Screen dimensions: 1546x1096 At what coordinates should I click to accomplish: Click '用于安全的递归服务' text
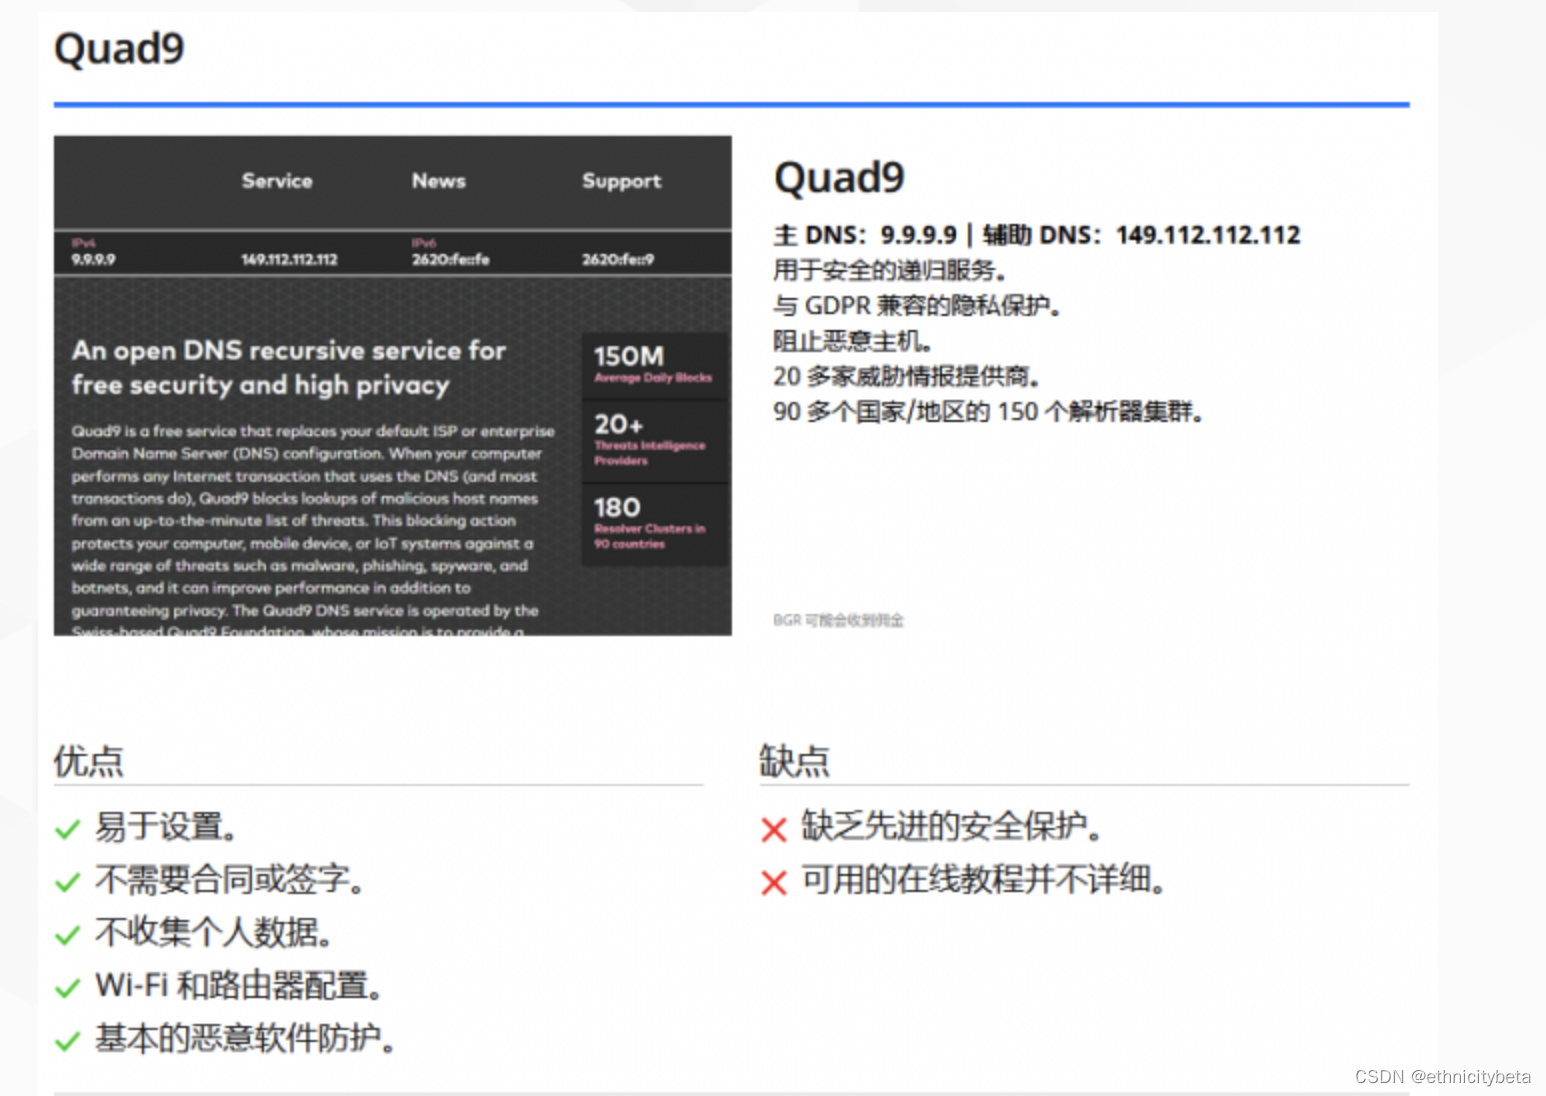(890, 270)
